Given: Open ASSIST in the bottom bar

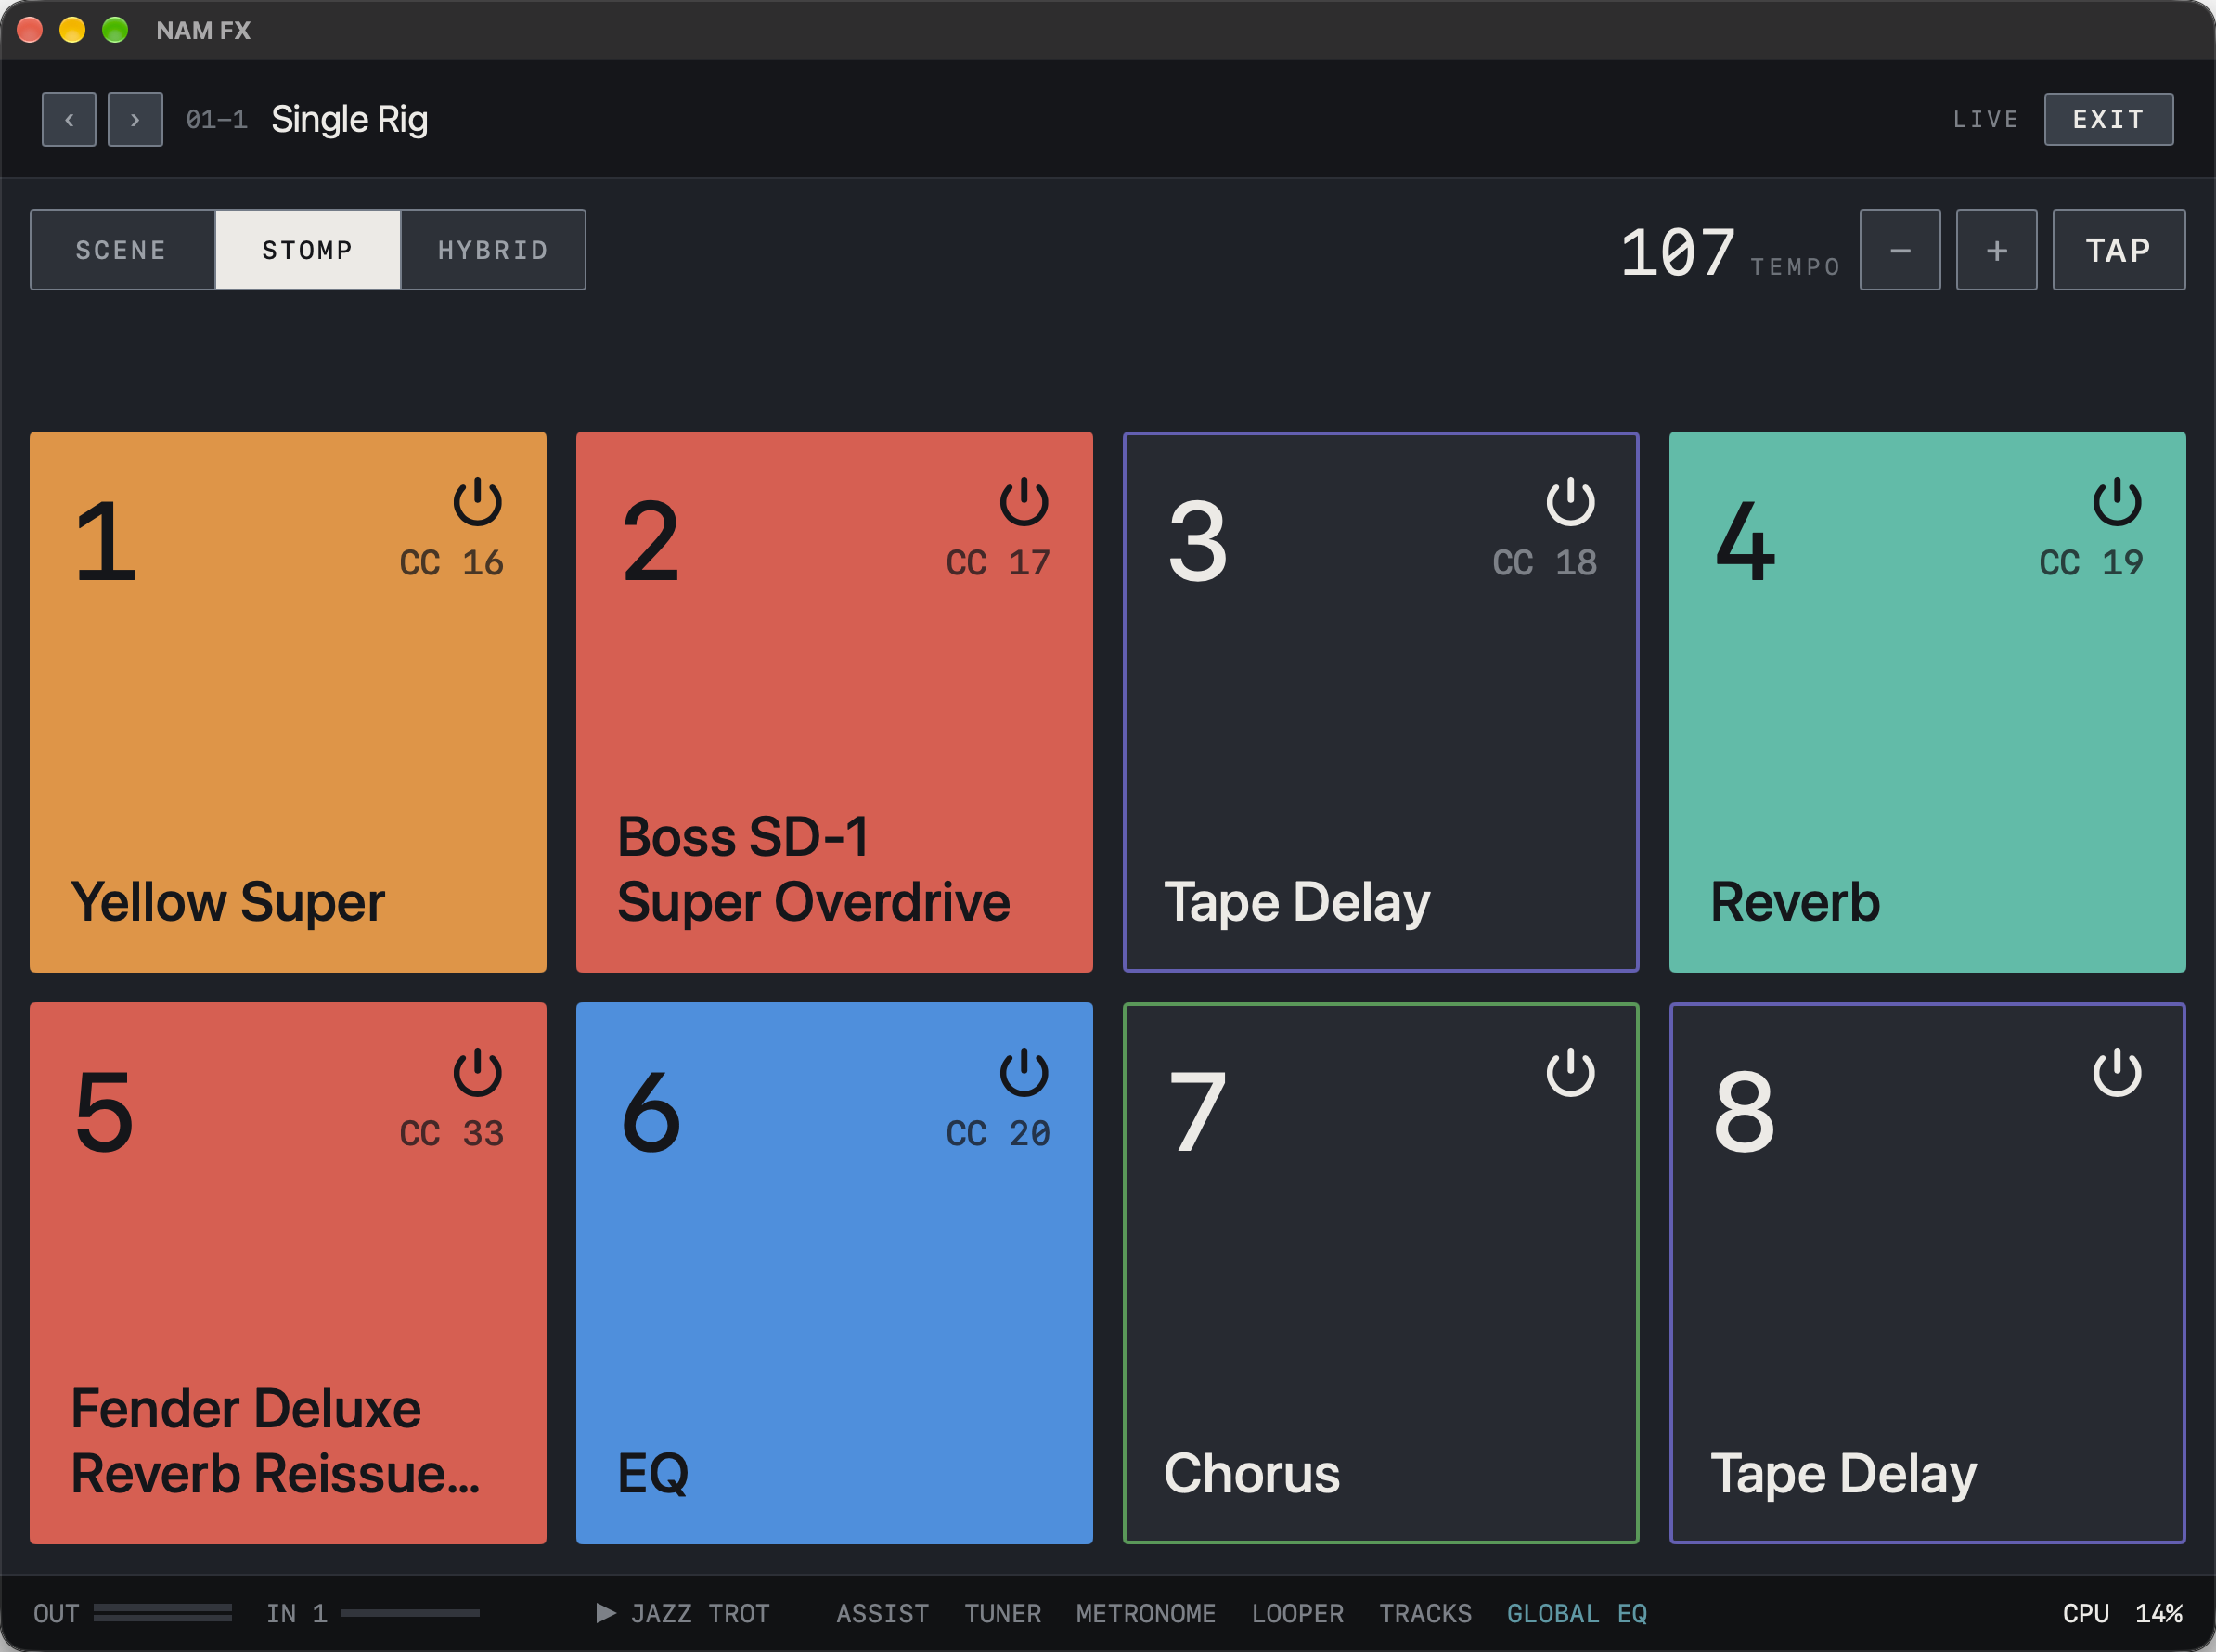Looking at the screenshot, I should coord(882,1613).
